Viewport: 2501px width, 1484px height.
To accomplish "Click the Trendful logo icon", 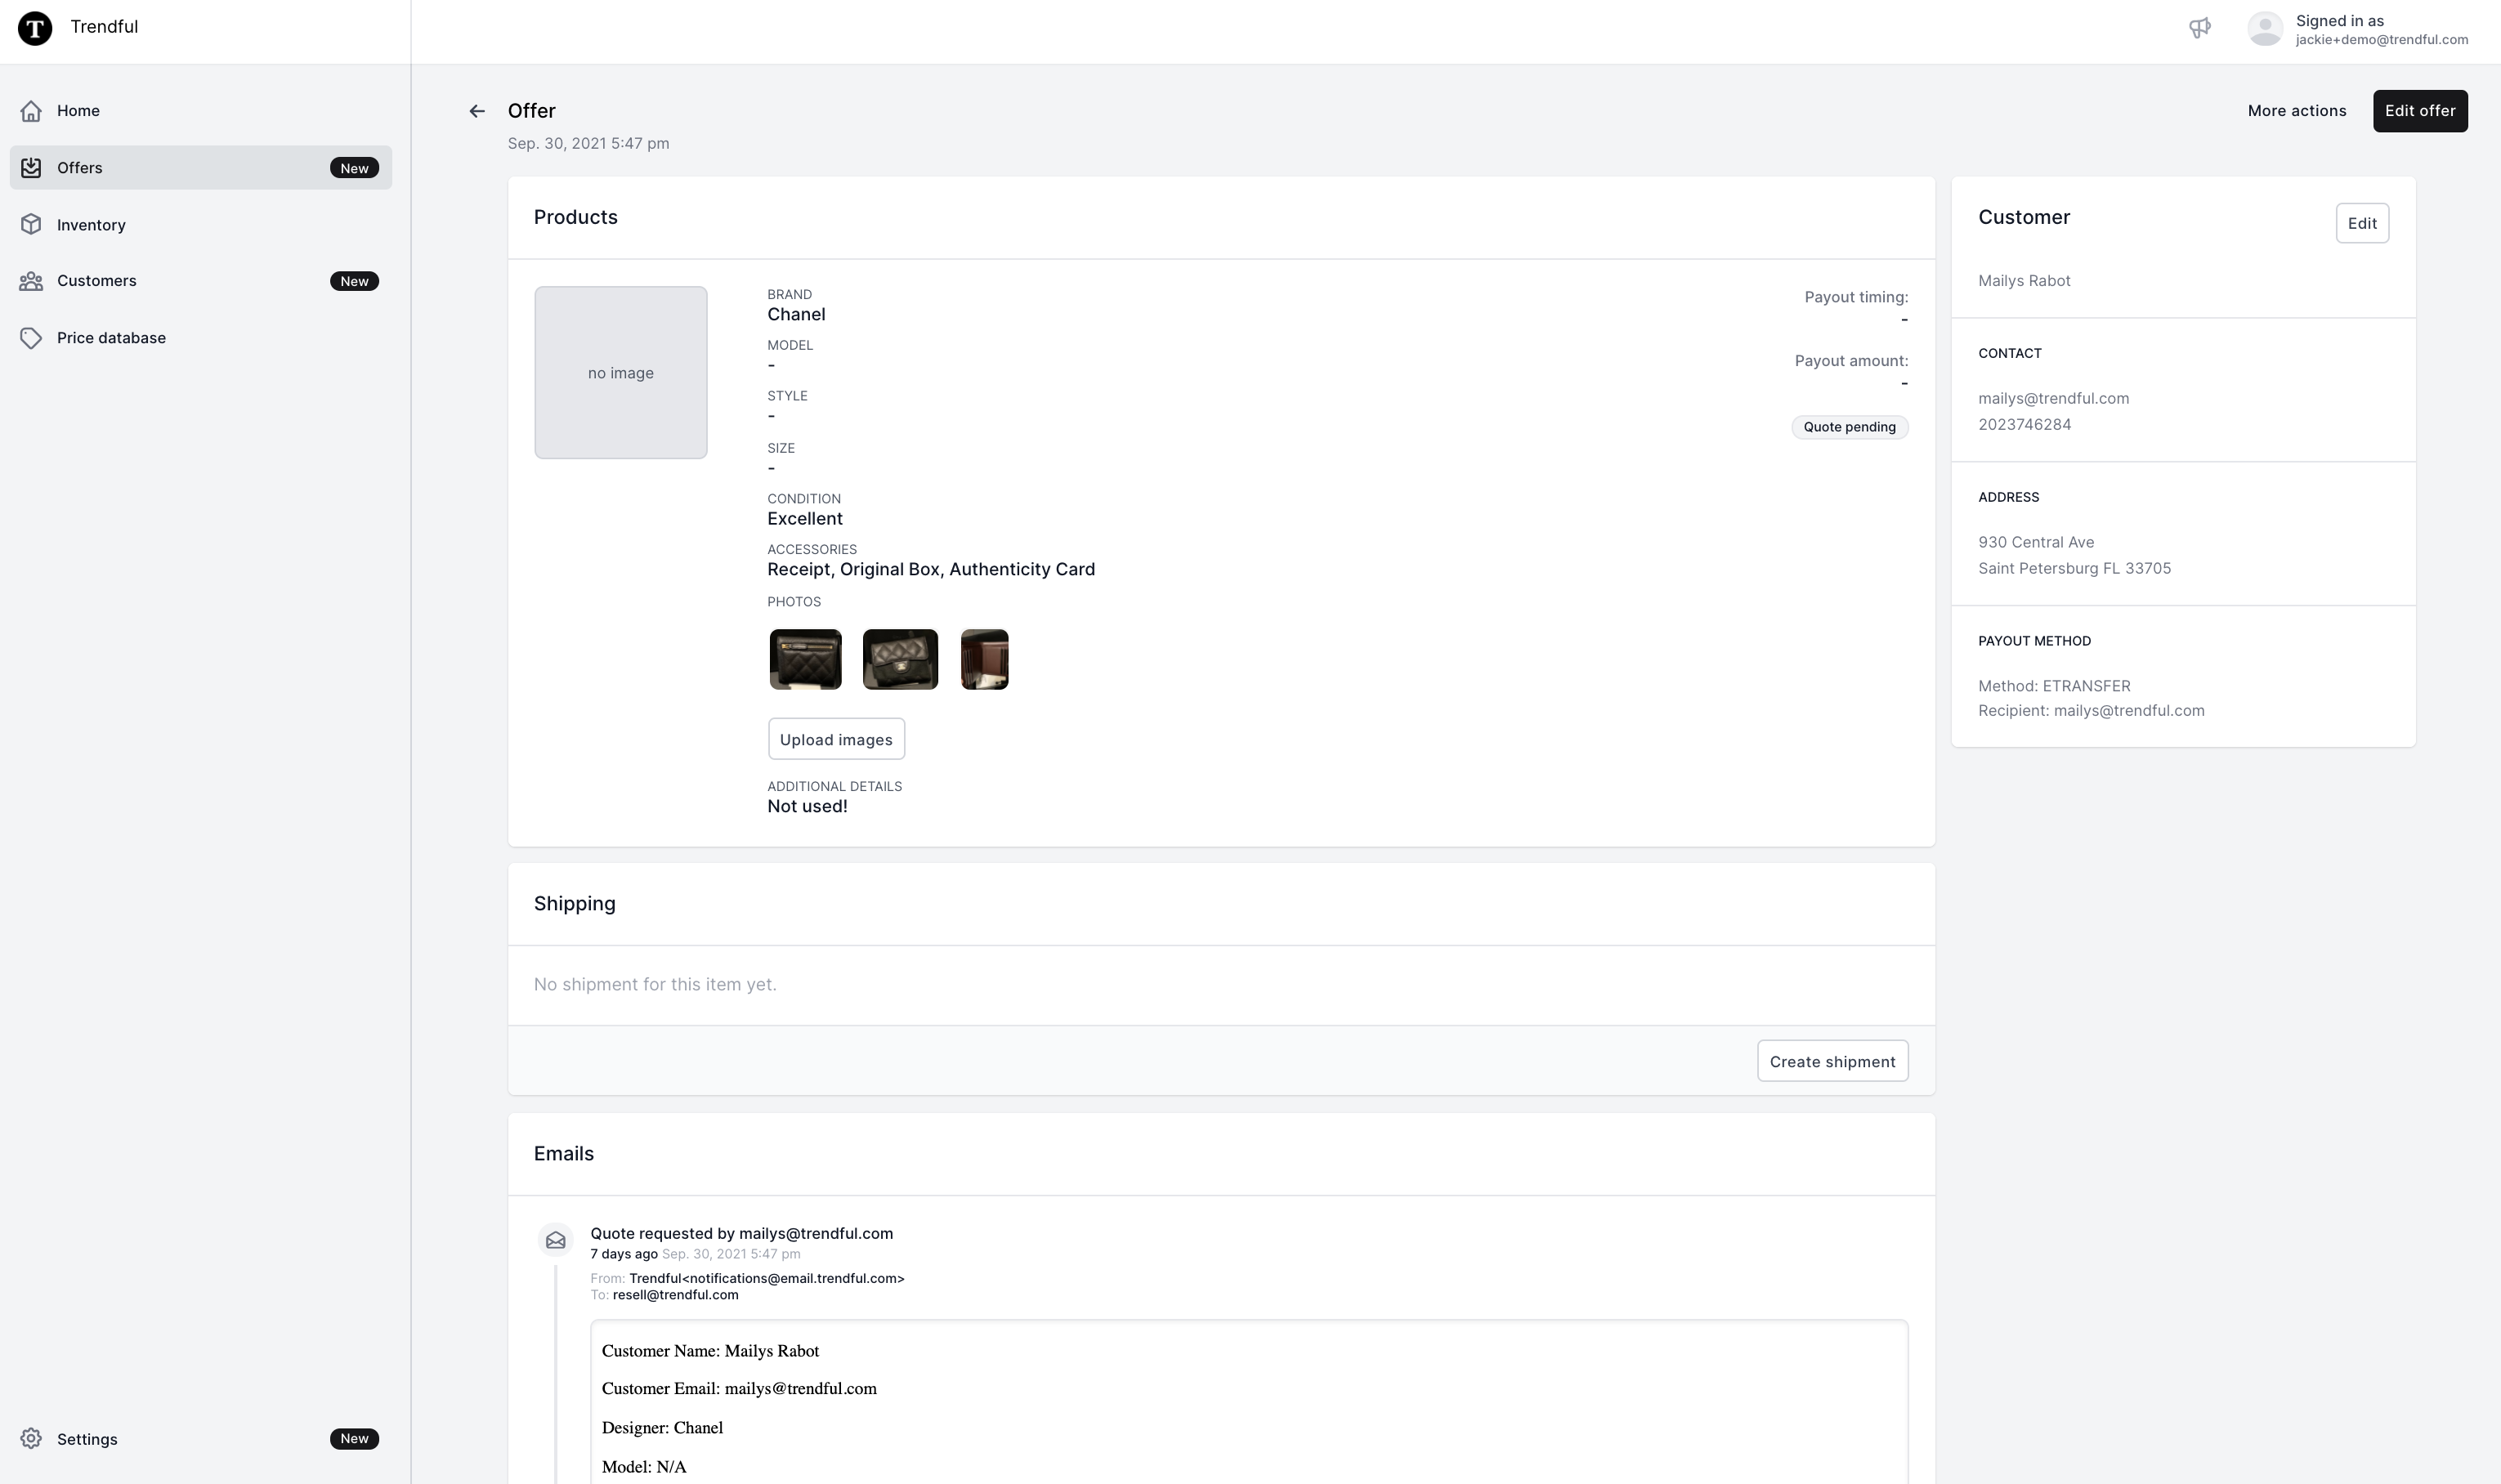I will pyautogui.click(x=35, y=28).
